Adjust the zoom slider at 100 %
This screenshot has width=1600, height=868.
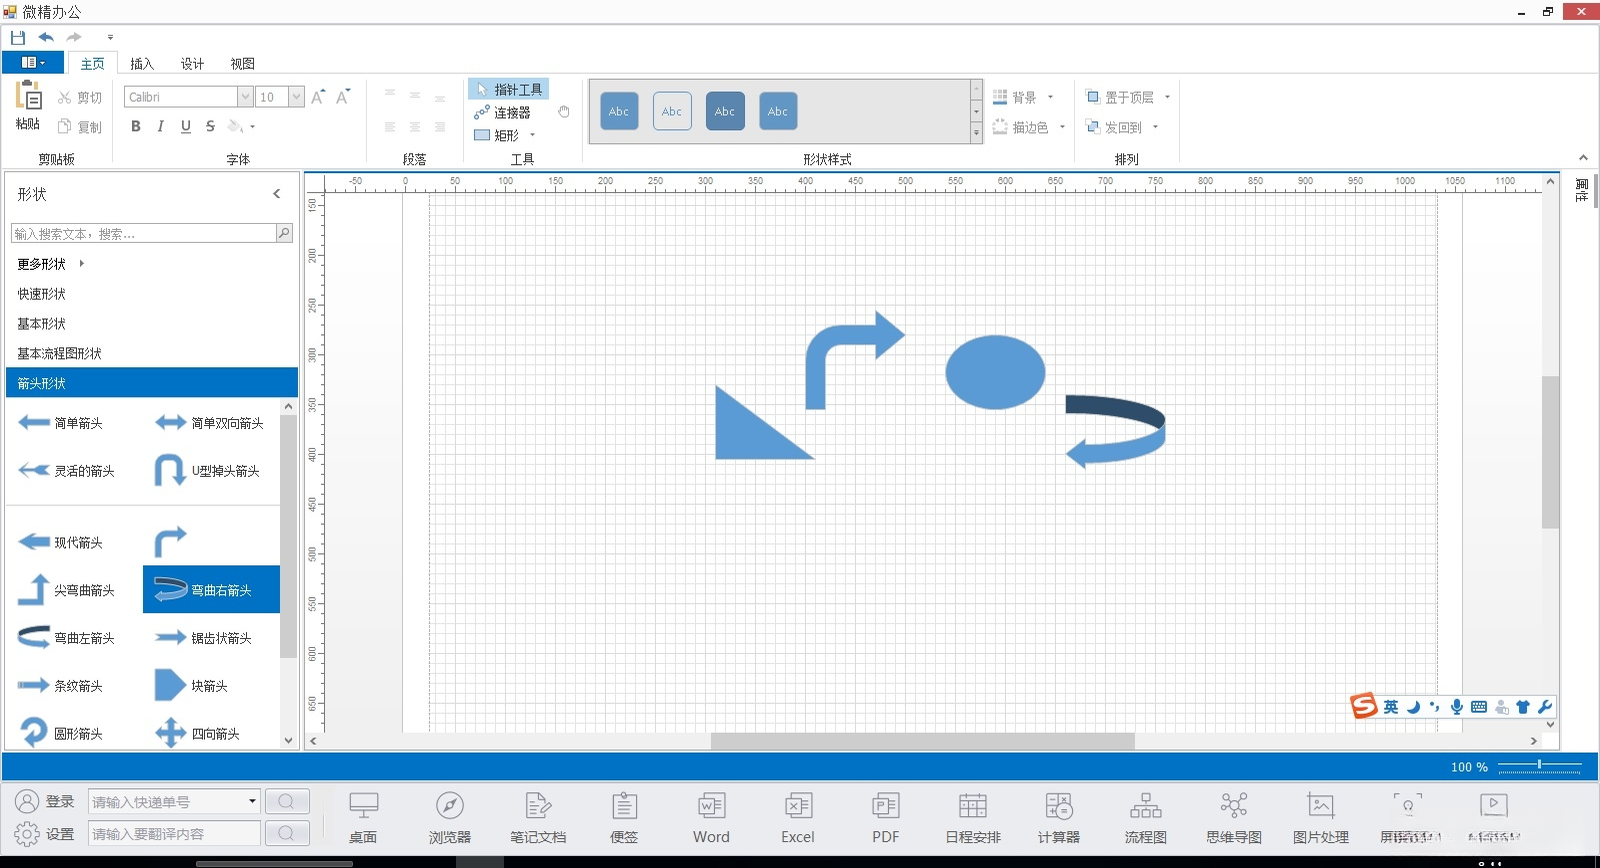pyautogui.click(x=1539, y=765)
